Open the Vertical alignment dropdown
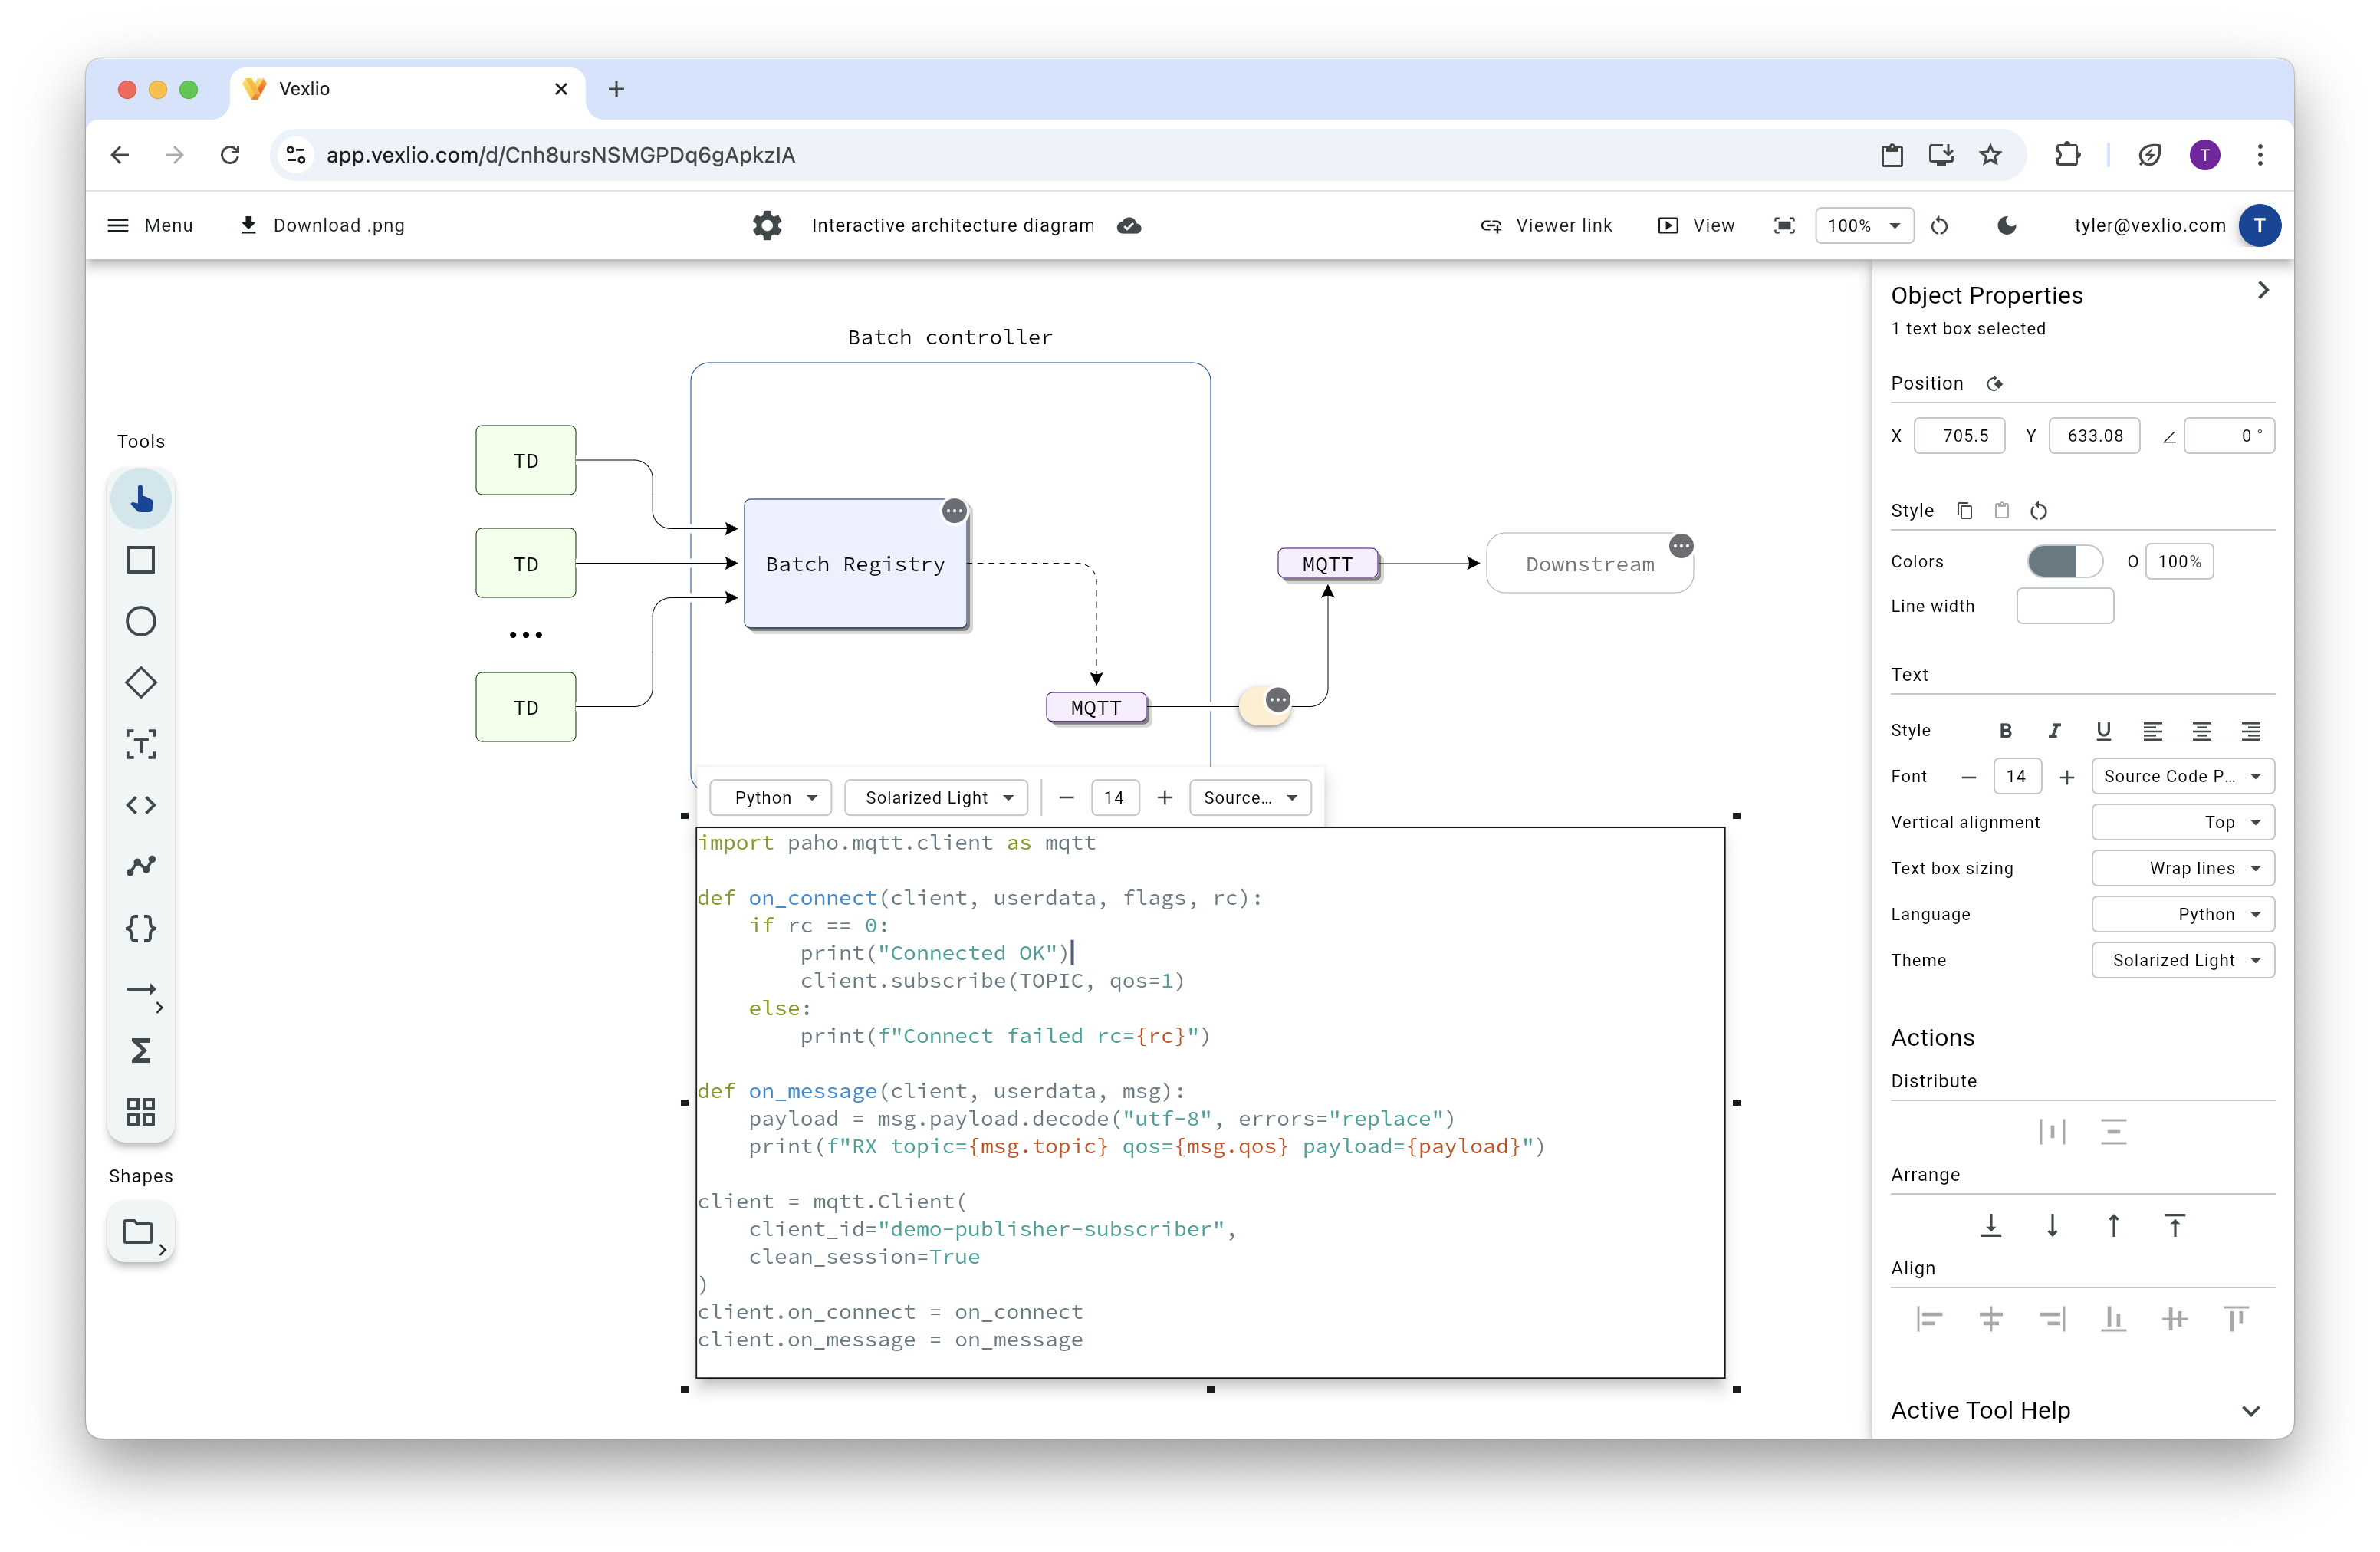The image size is (2380, 1552). click(x=2182, y=822)
